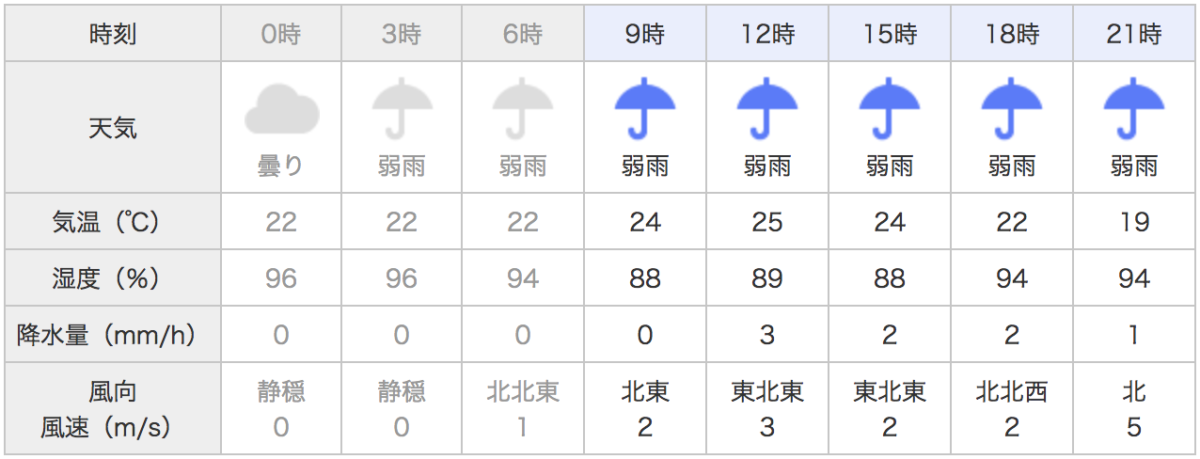Click the 時刻 row label

tap(113, 34)
